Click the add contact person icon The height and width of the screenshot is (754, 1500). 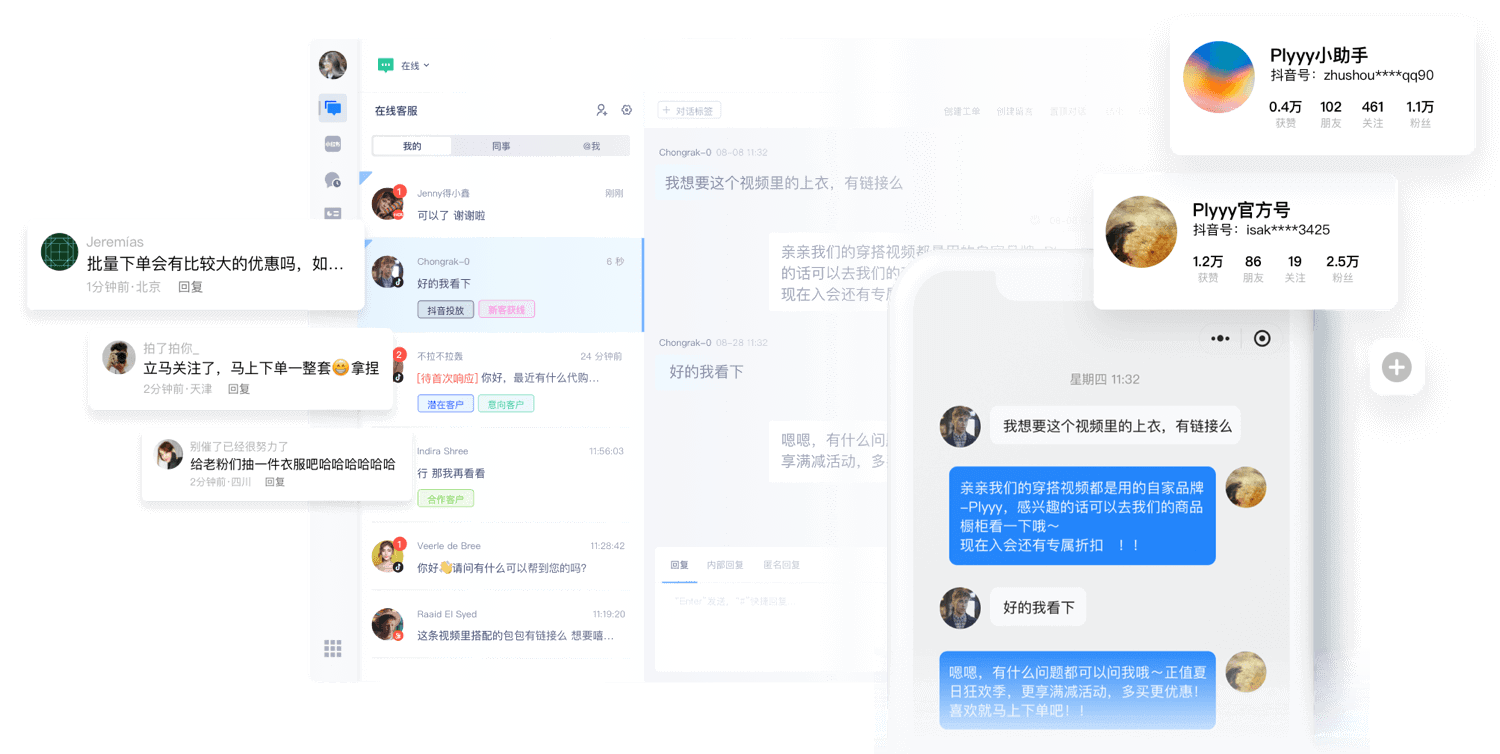[x=601, y=110]
